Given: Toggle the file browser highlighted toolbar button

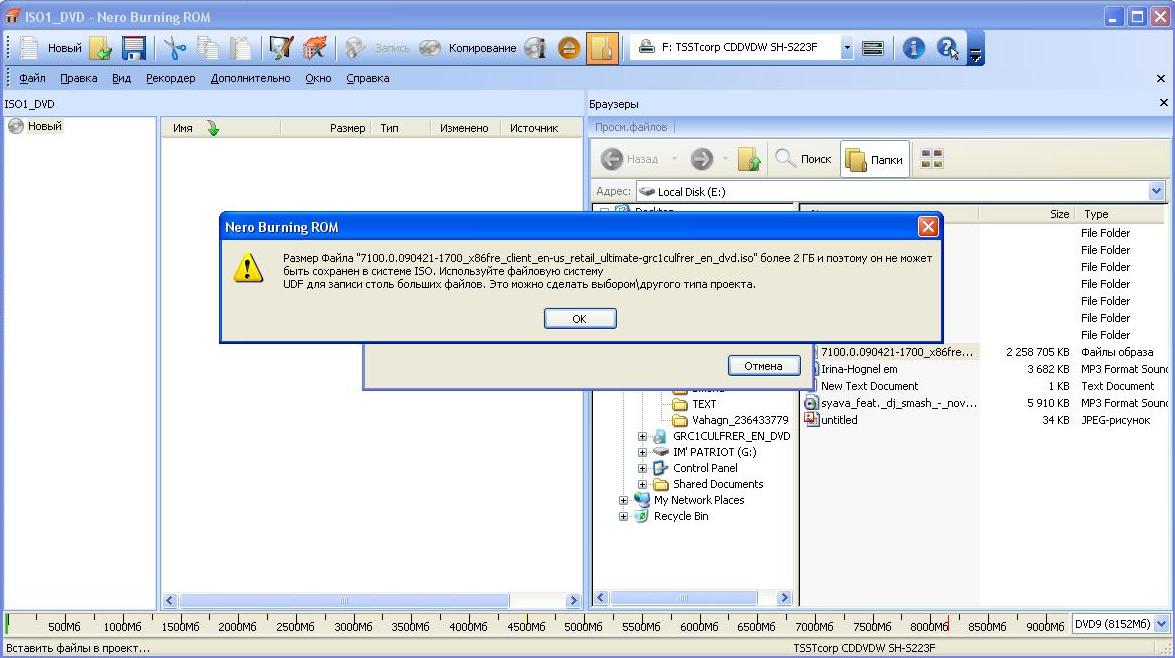Looking at the screenshot, I should coord(602,48).
